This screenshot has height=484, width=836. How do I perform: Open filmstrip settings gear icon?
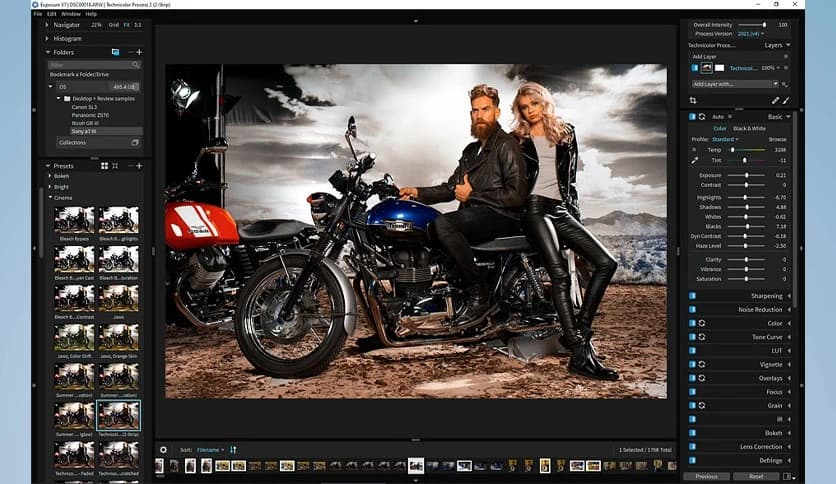coord(163,450)
